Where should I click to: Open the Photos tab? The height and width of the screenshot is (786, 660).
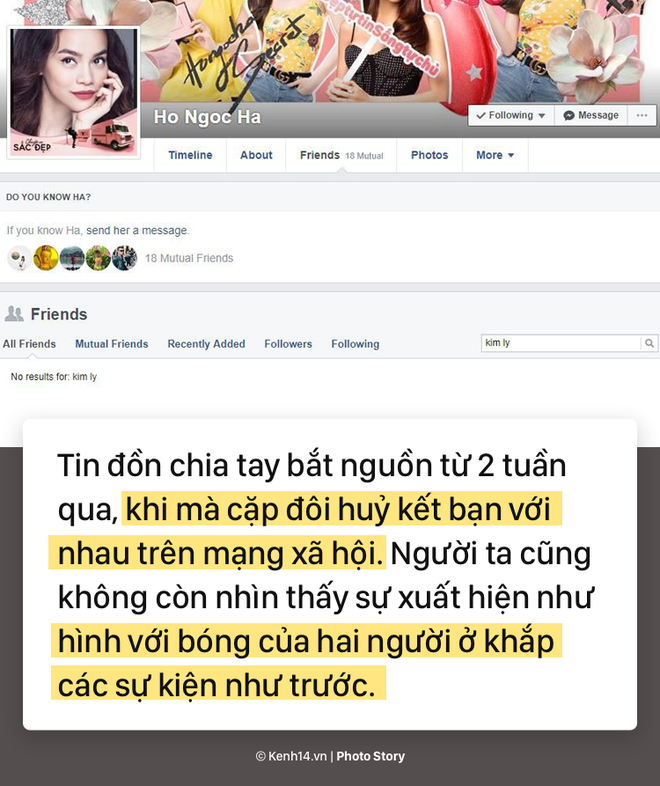[429, 155]
